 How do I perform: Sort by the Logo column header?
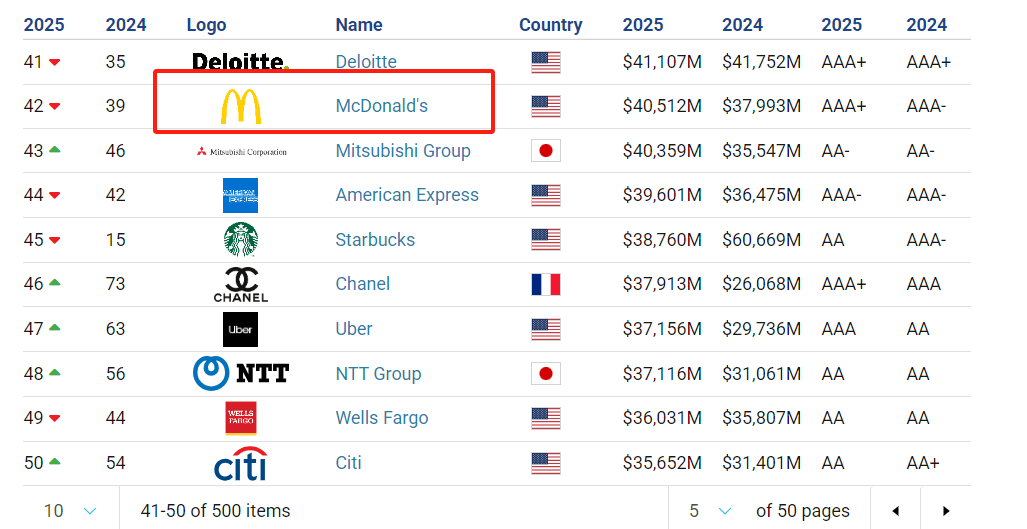[206, 25]
